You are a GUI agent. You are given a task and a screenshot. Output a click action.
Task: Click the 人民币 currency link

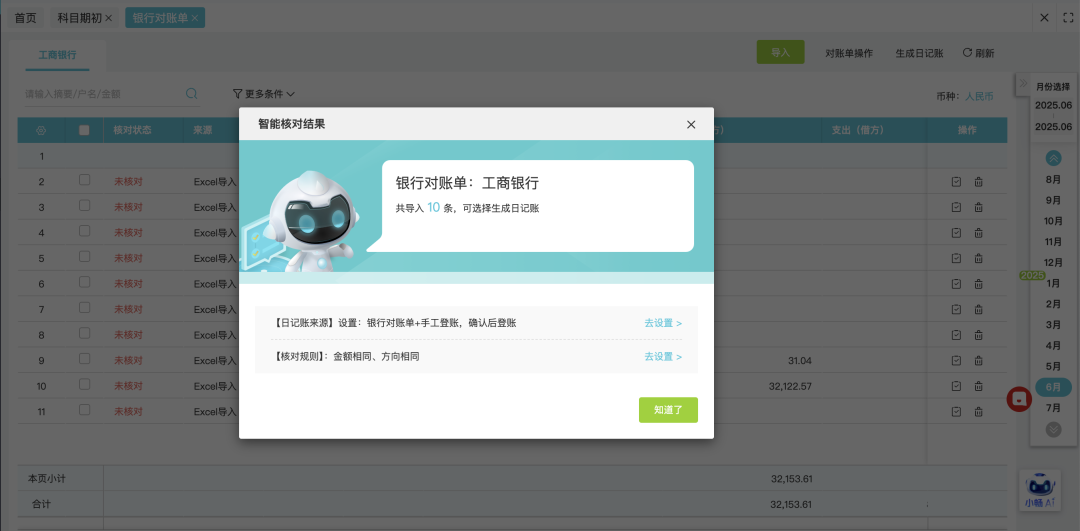point(979,96)
